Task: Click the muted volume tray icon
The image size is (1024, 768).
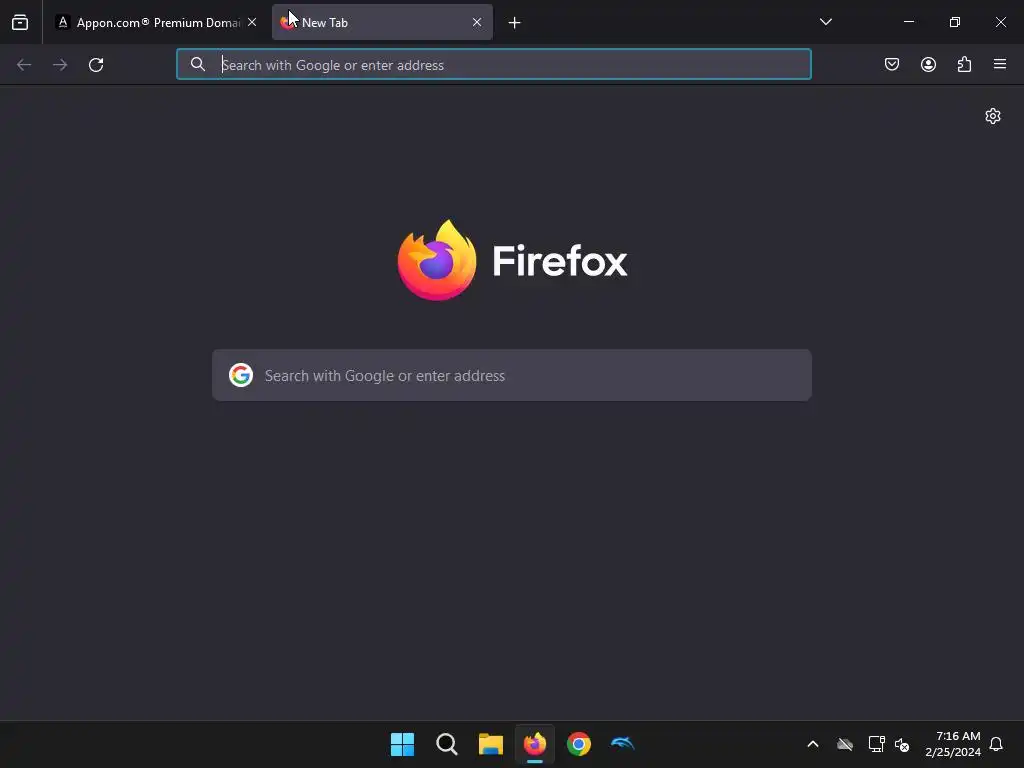Action: [902, 744]
